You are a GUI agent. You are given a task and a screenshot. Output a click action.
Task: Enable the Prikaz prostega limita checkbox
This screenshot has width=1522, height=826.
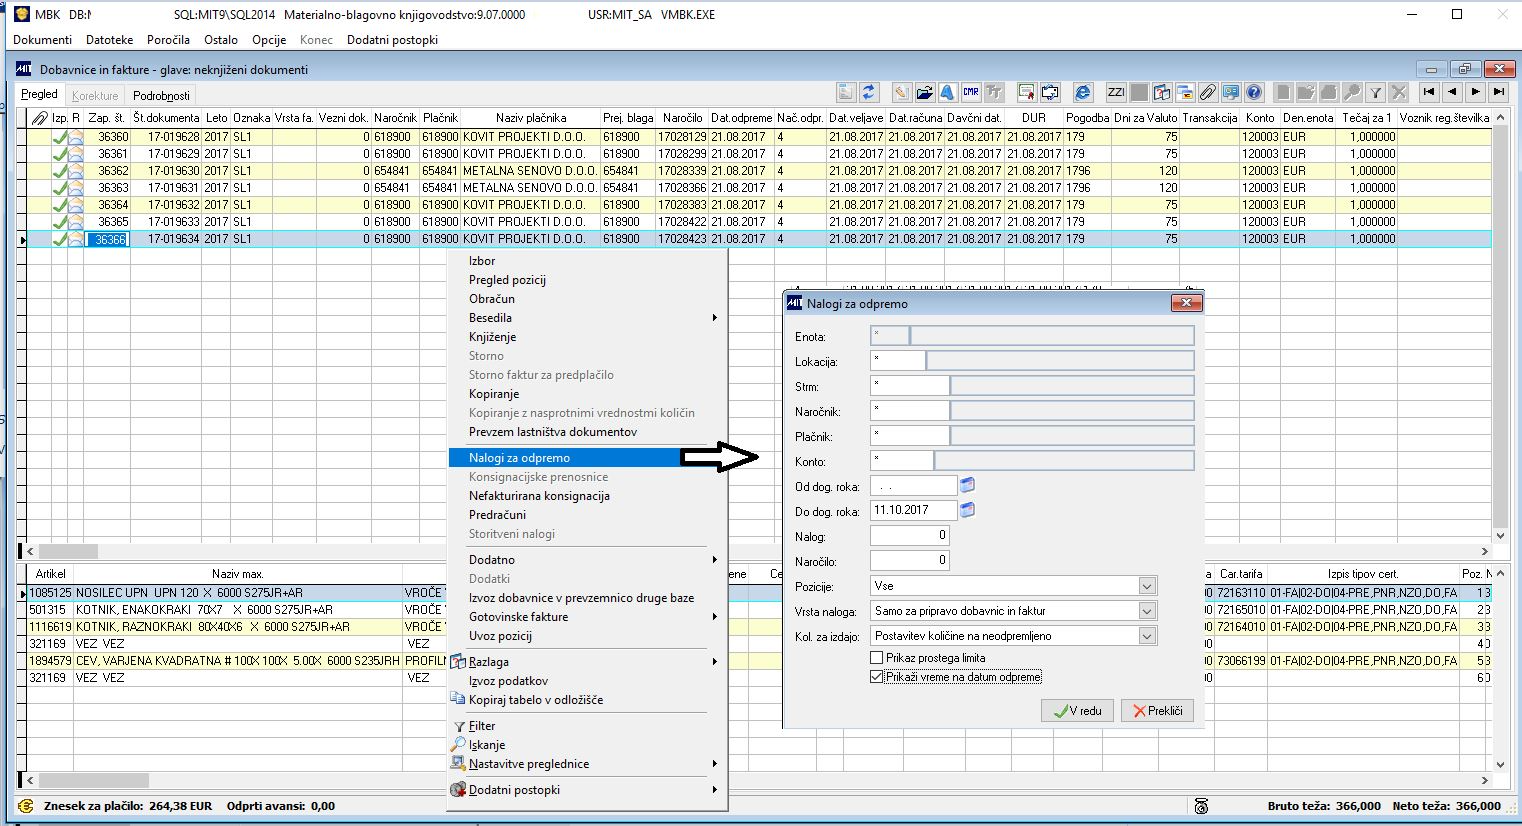(x=877, y=658)
